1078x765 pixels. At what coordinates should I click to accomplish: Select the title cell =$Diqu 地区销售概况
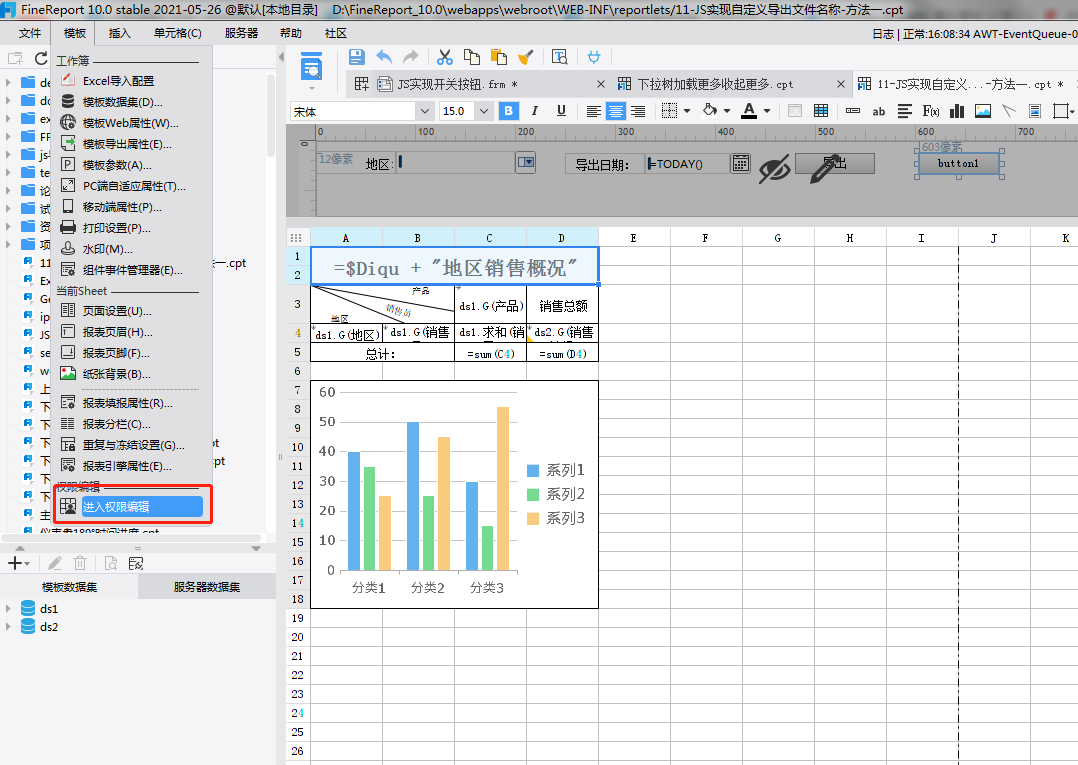click(454, 266)
